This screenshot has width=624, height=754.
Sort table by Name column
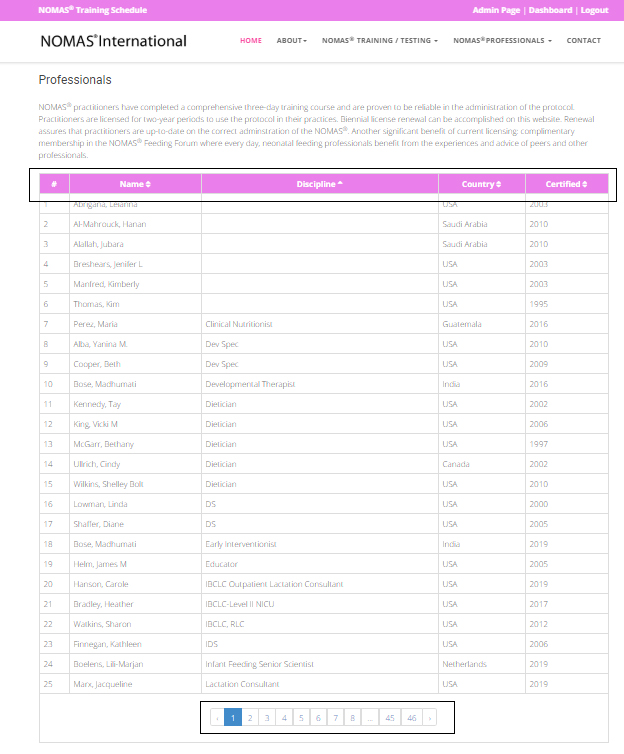pos(135,184)
